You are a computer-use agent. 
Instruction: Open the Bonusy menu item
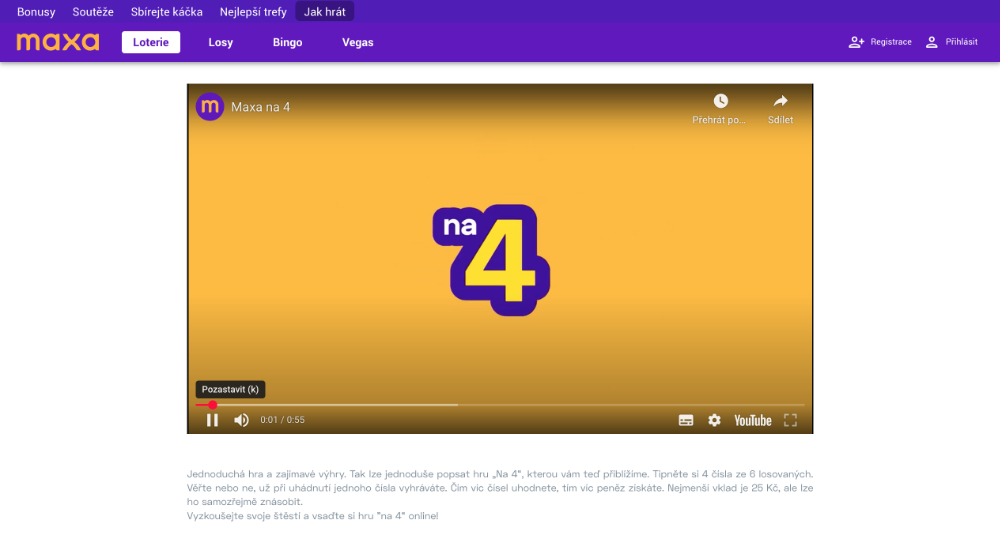(x=36, y=12)
